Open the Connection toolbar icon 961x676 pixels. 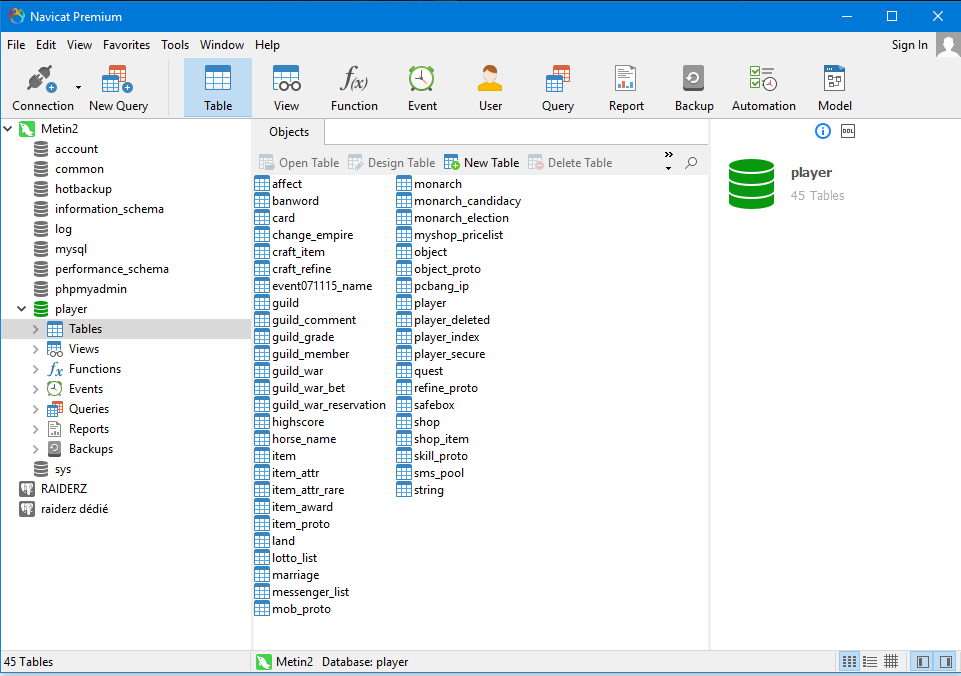42,88
